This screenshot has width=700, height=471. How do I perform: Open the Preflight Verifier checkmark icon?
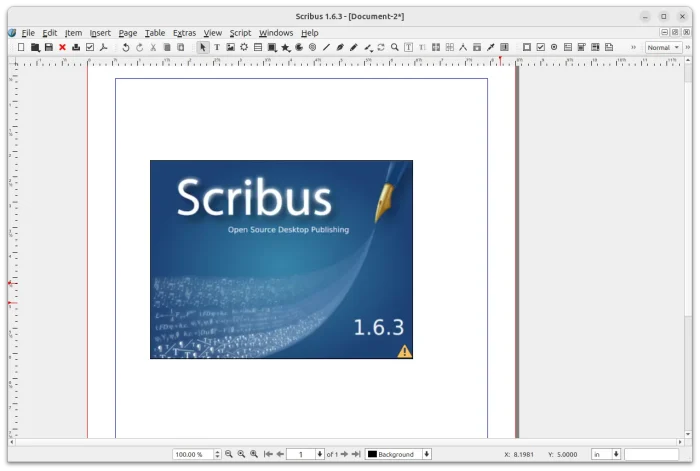(x=90, y=47)
